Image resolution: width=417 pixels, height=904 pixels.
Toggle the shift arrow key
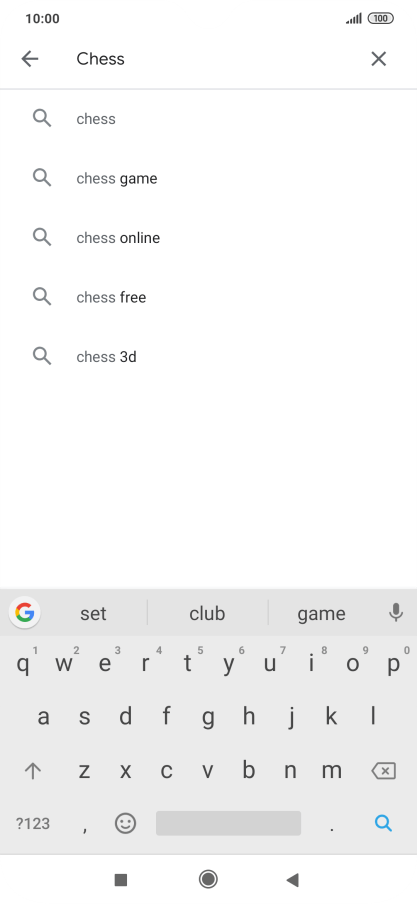coord(33,771)
